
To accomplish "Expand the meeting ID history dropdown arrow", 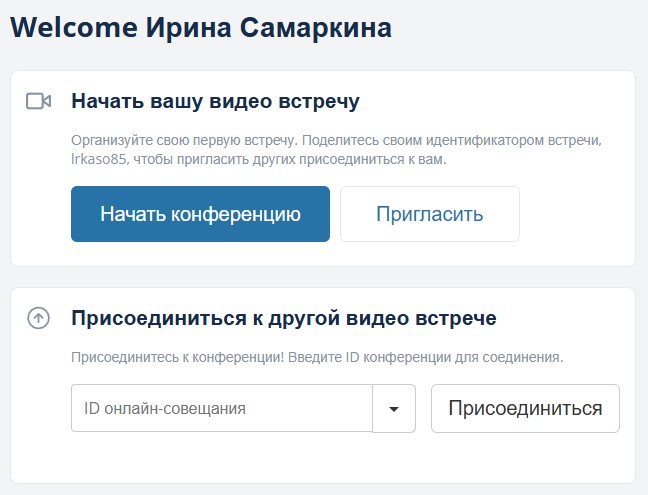I will 394,408.
